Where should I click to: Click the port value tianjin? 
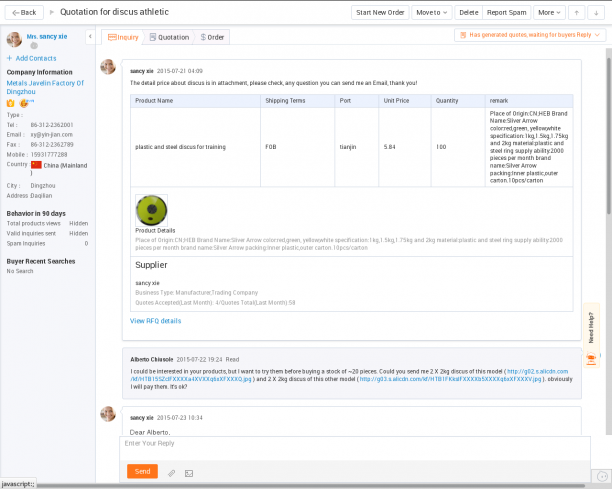click(x=348, y=147)
